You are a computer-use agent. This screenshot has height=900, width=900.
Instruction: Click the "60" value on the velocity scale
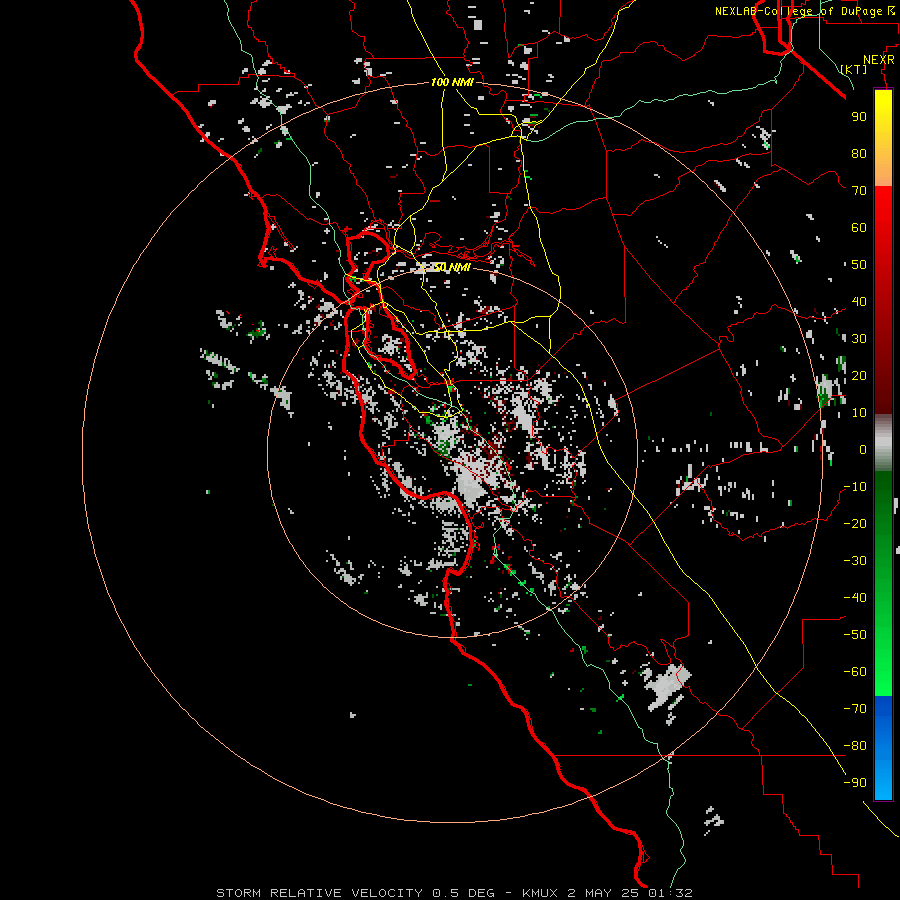click(x=859, y=227)
